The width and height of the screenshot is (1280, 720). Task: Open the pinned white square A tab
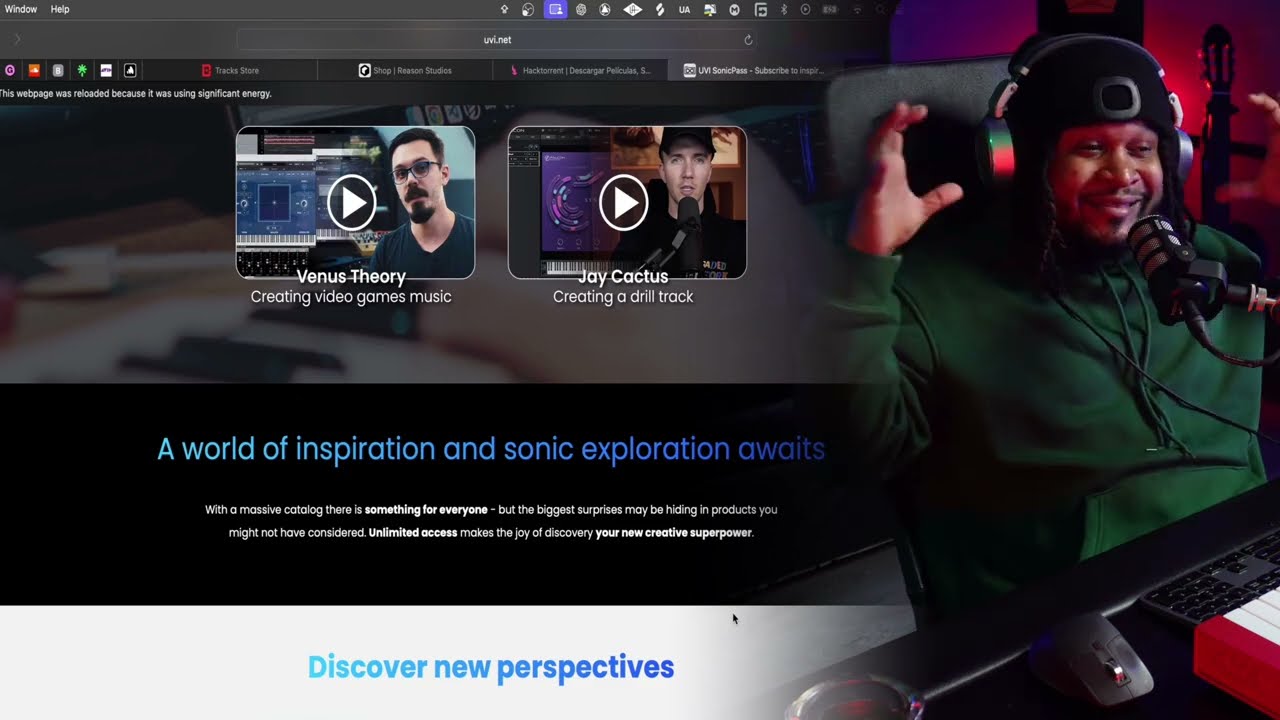click(130, 71)
